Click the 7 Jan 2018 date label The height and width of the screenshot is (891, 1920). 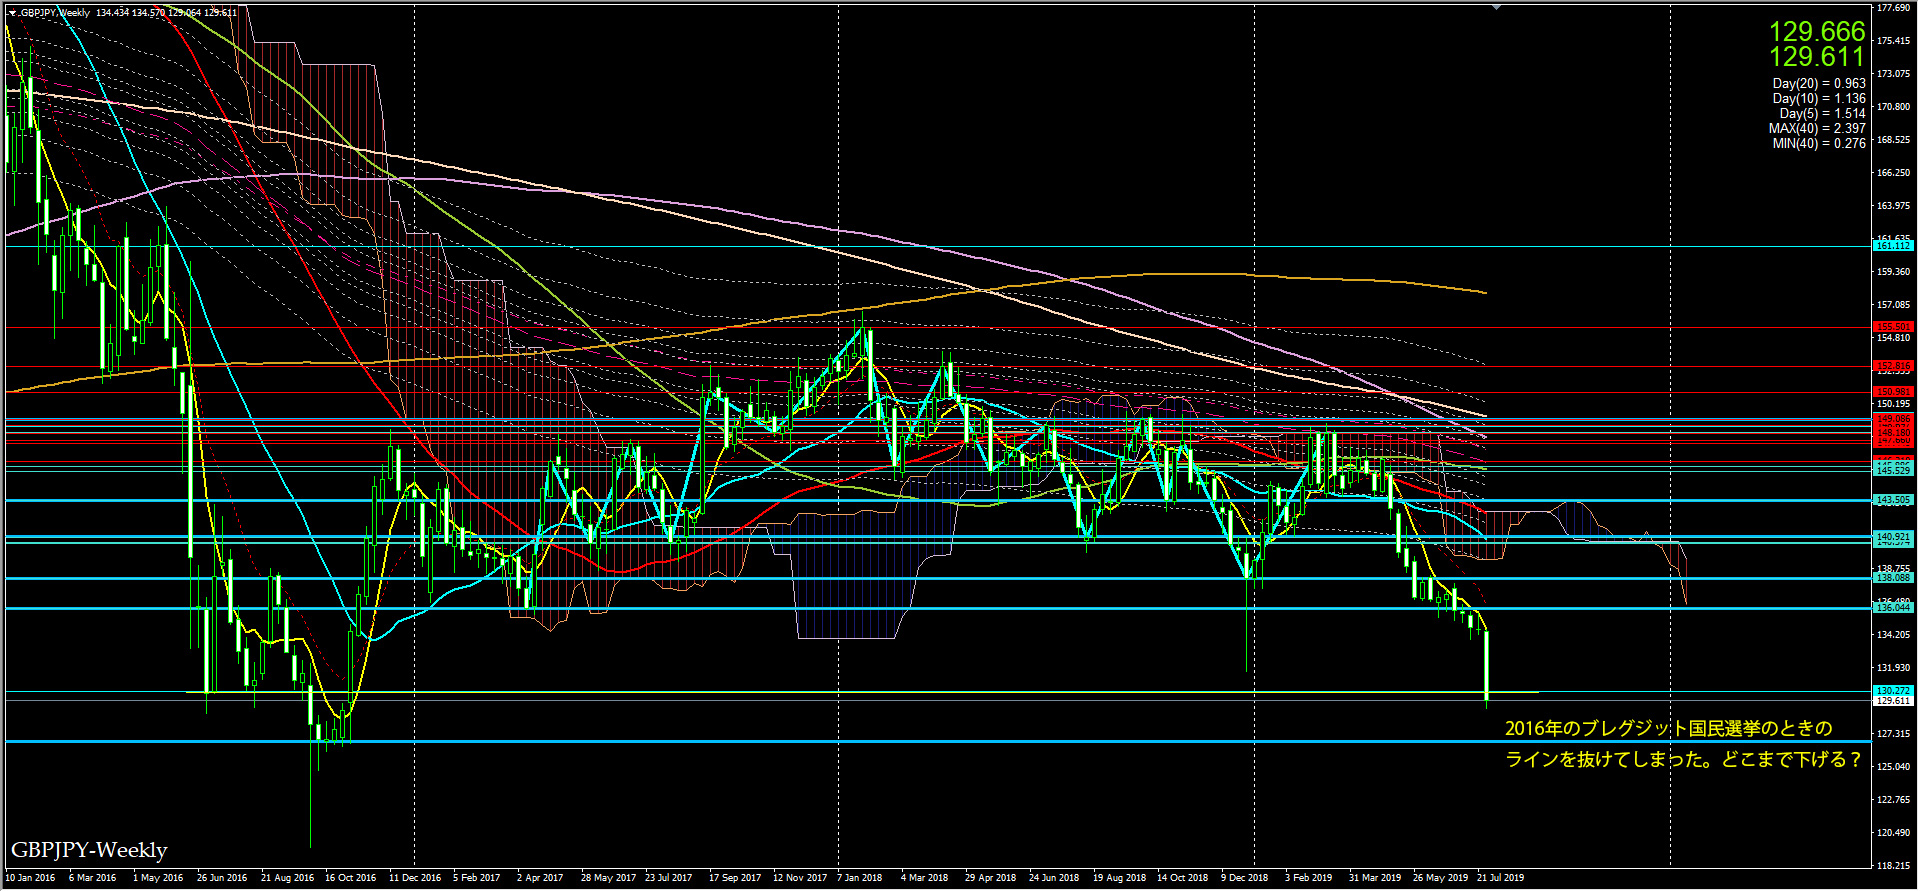(859, 878)
